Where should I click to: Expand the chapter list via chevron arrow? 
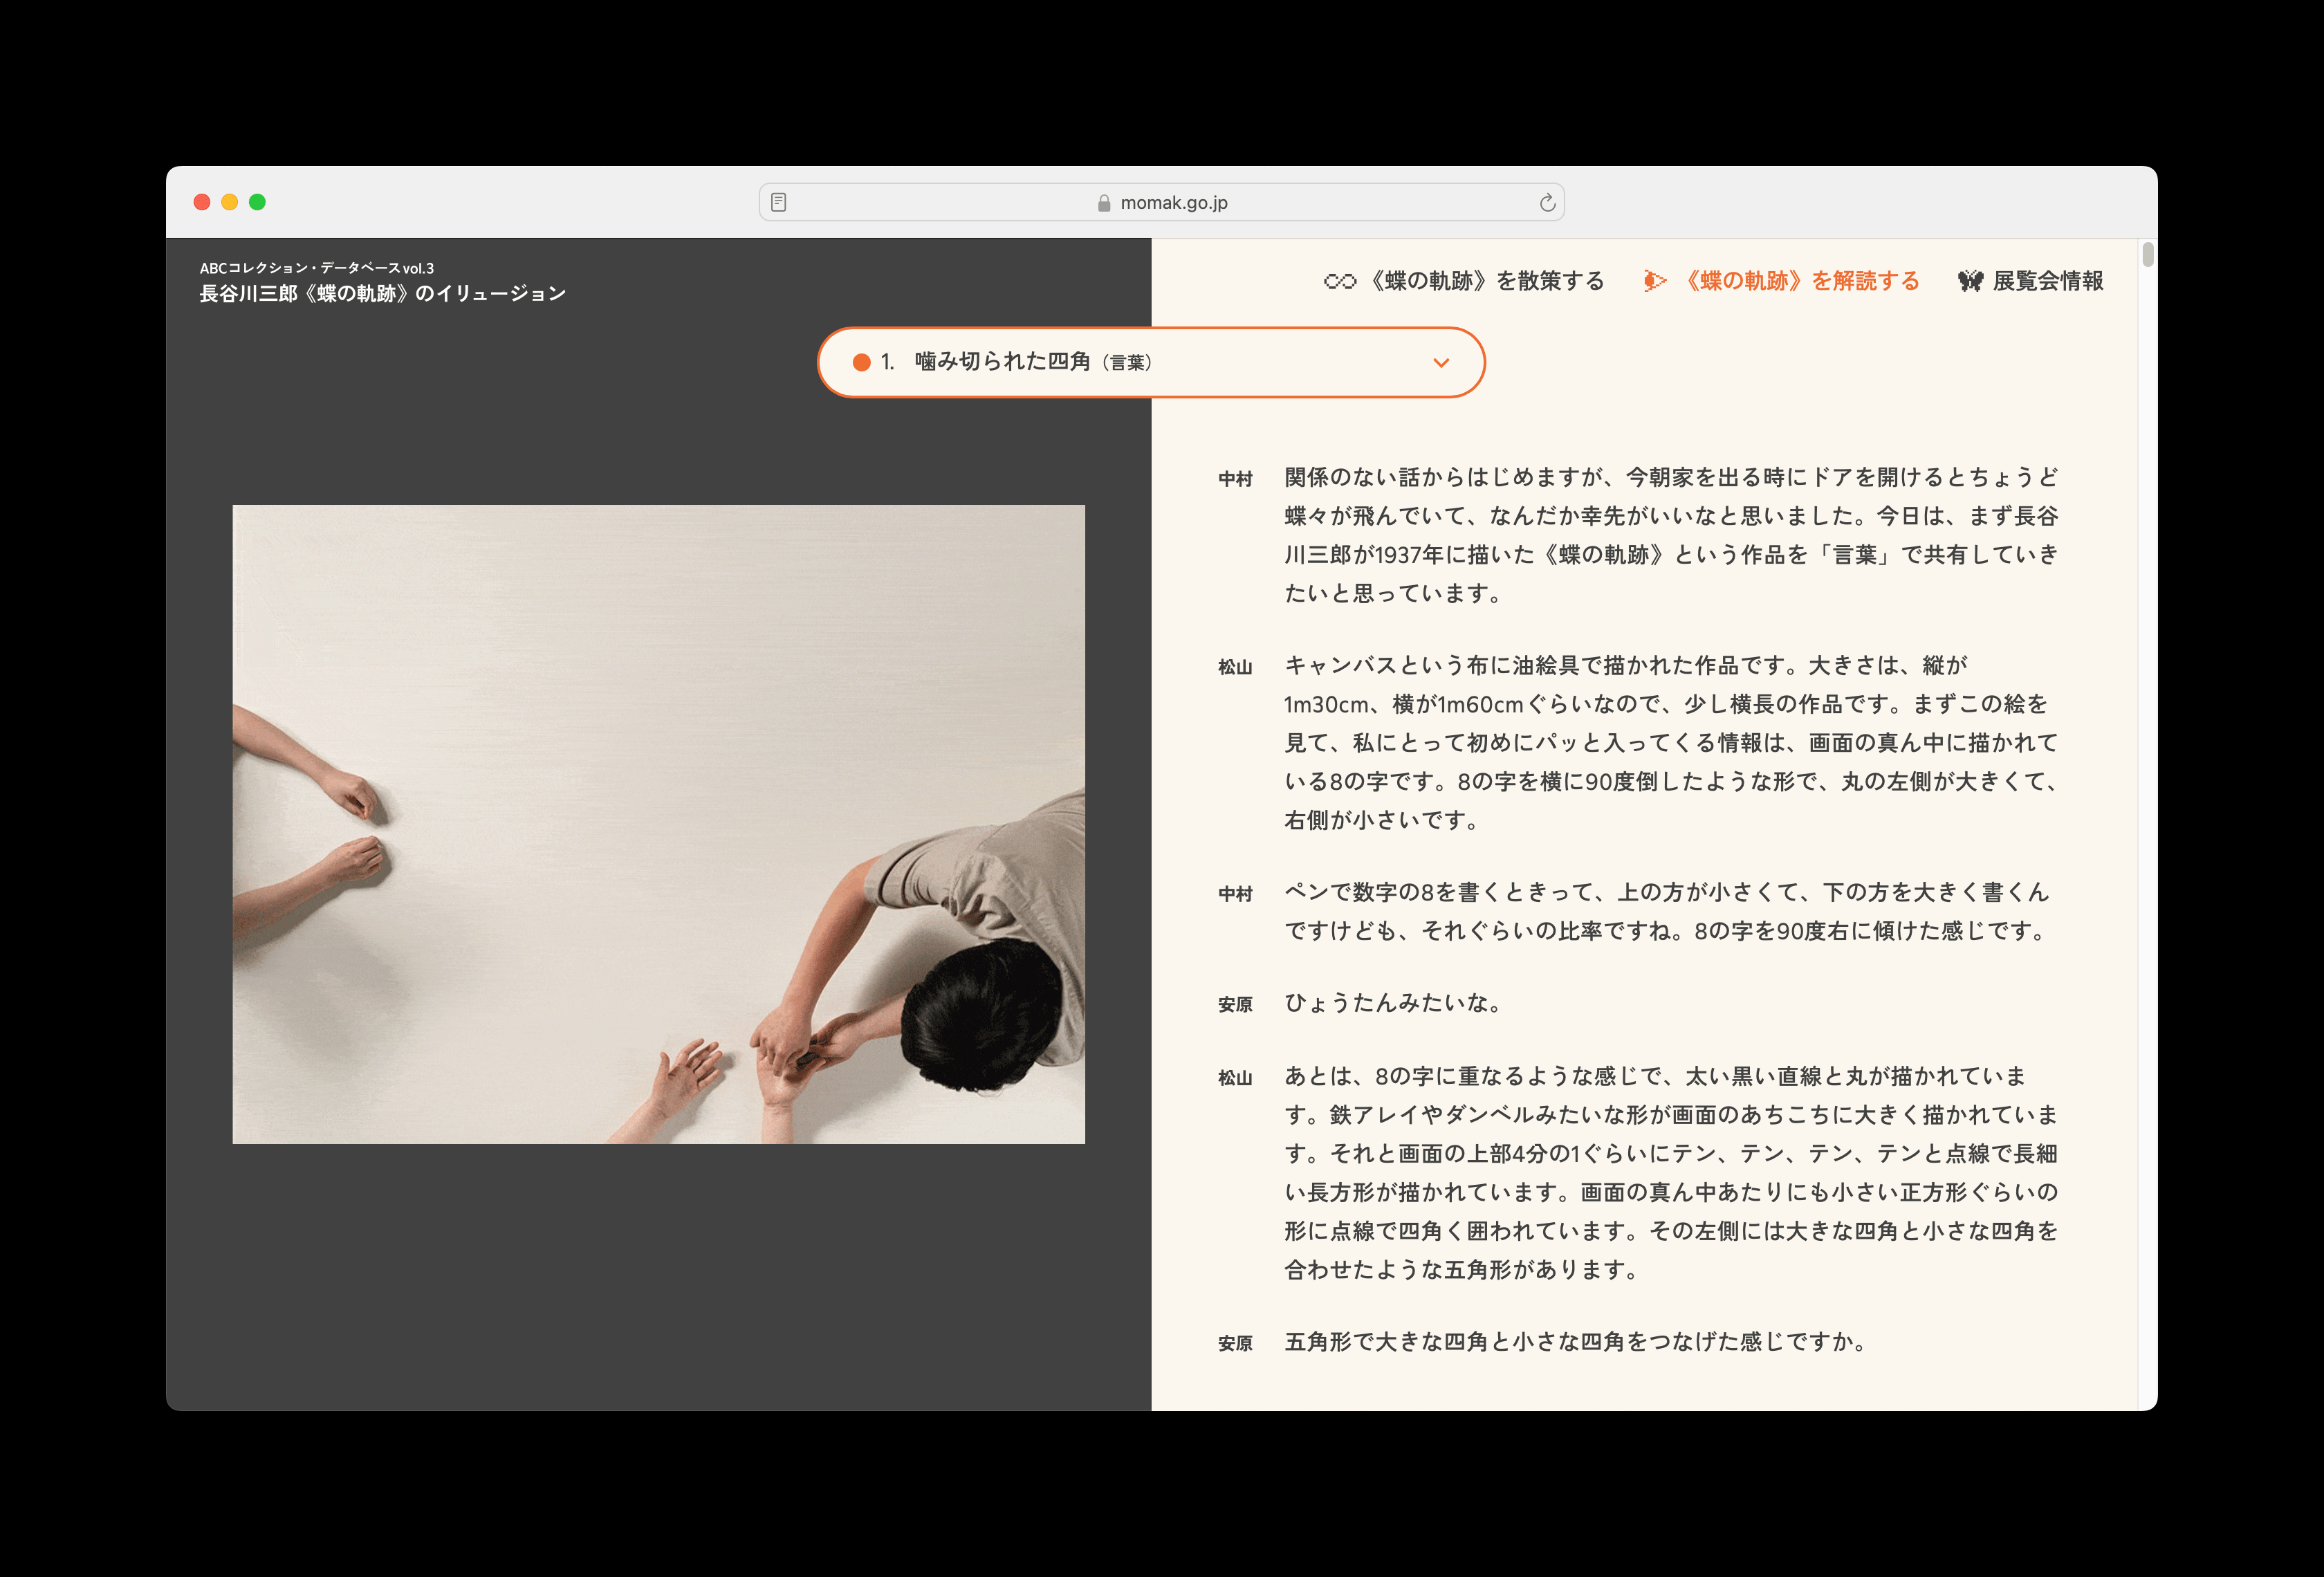(1441, 362)
